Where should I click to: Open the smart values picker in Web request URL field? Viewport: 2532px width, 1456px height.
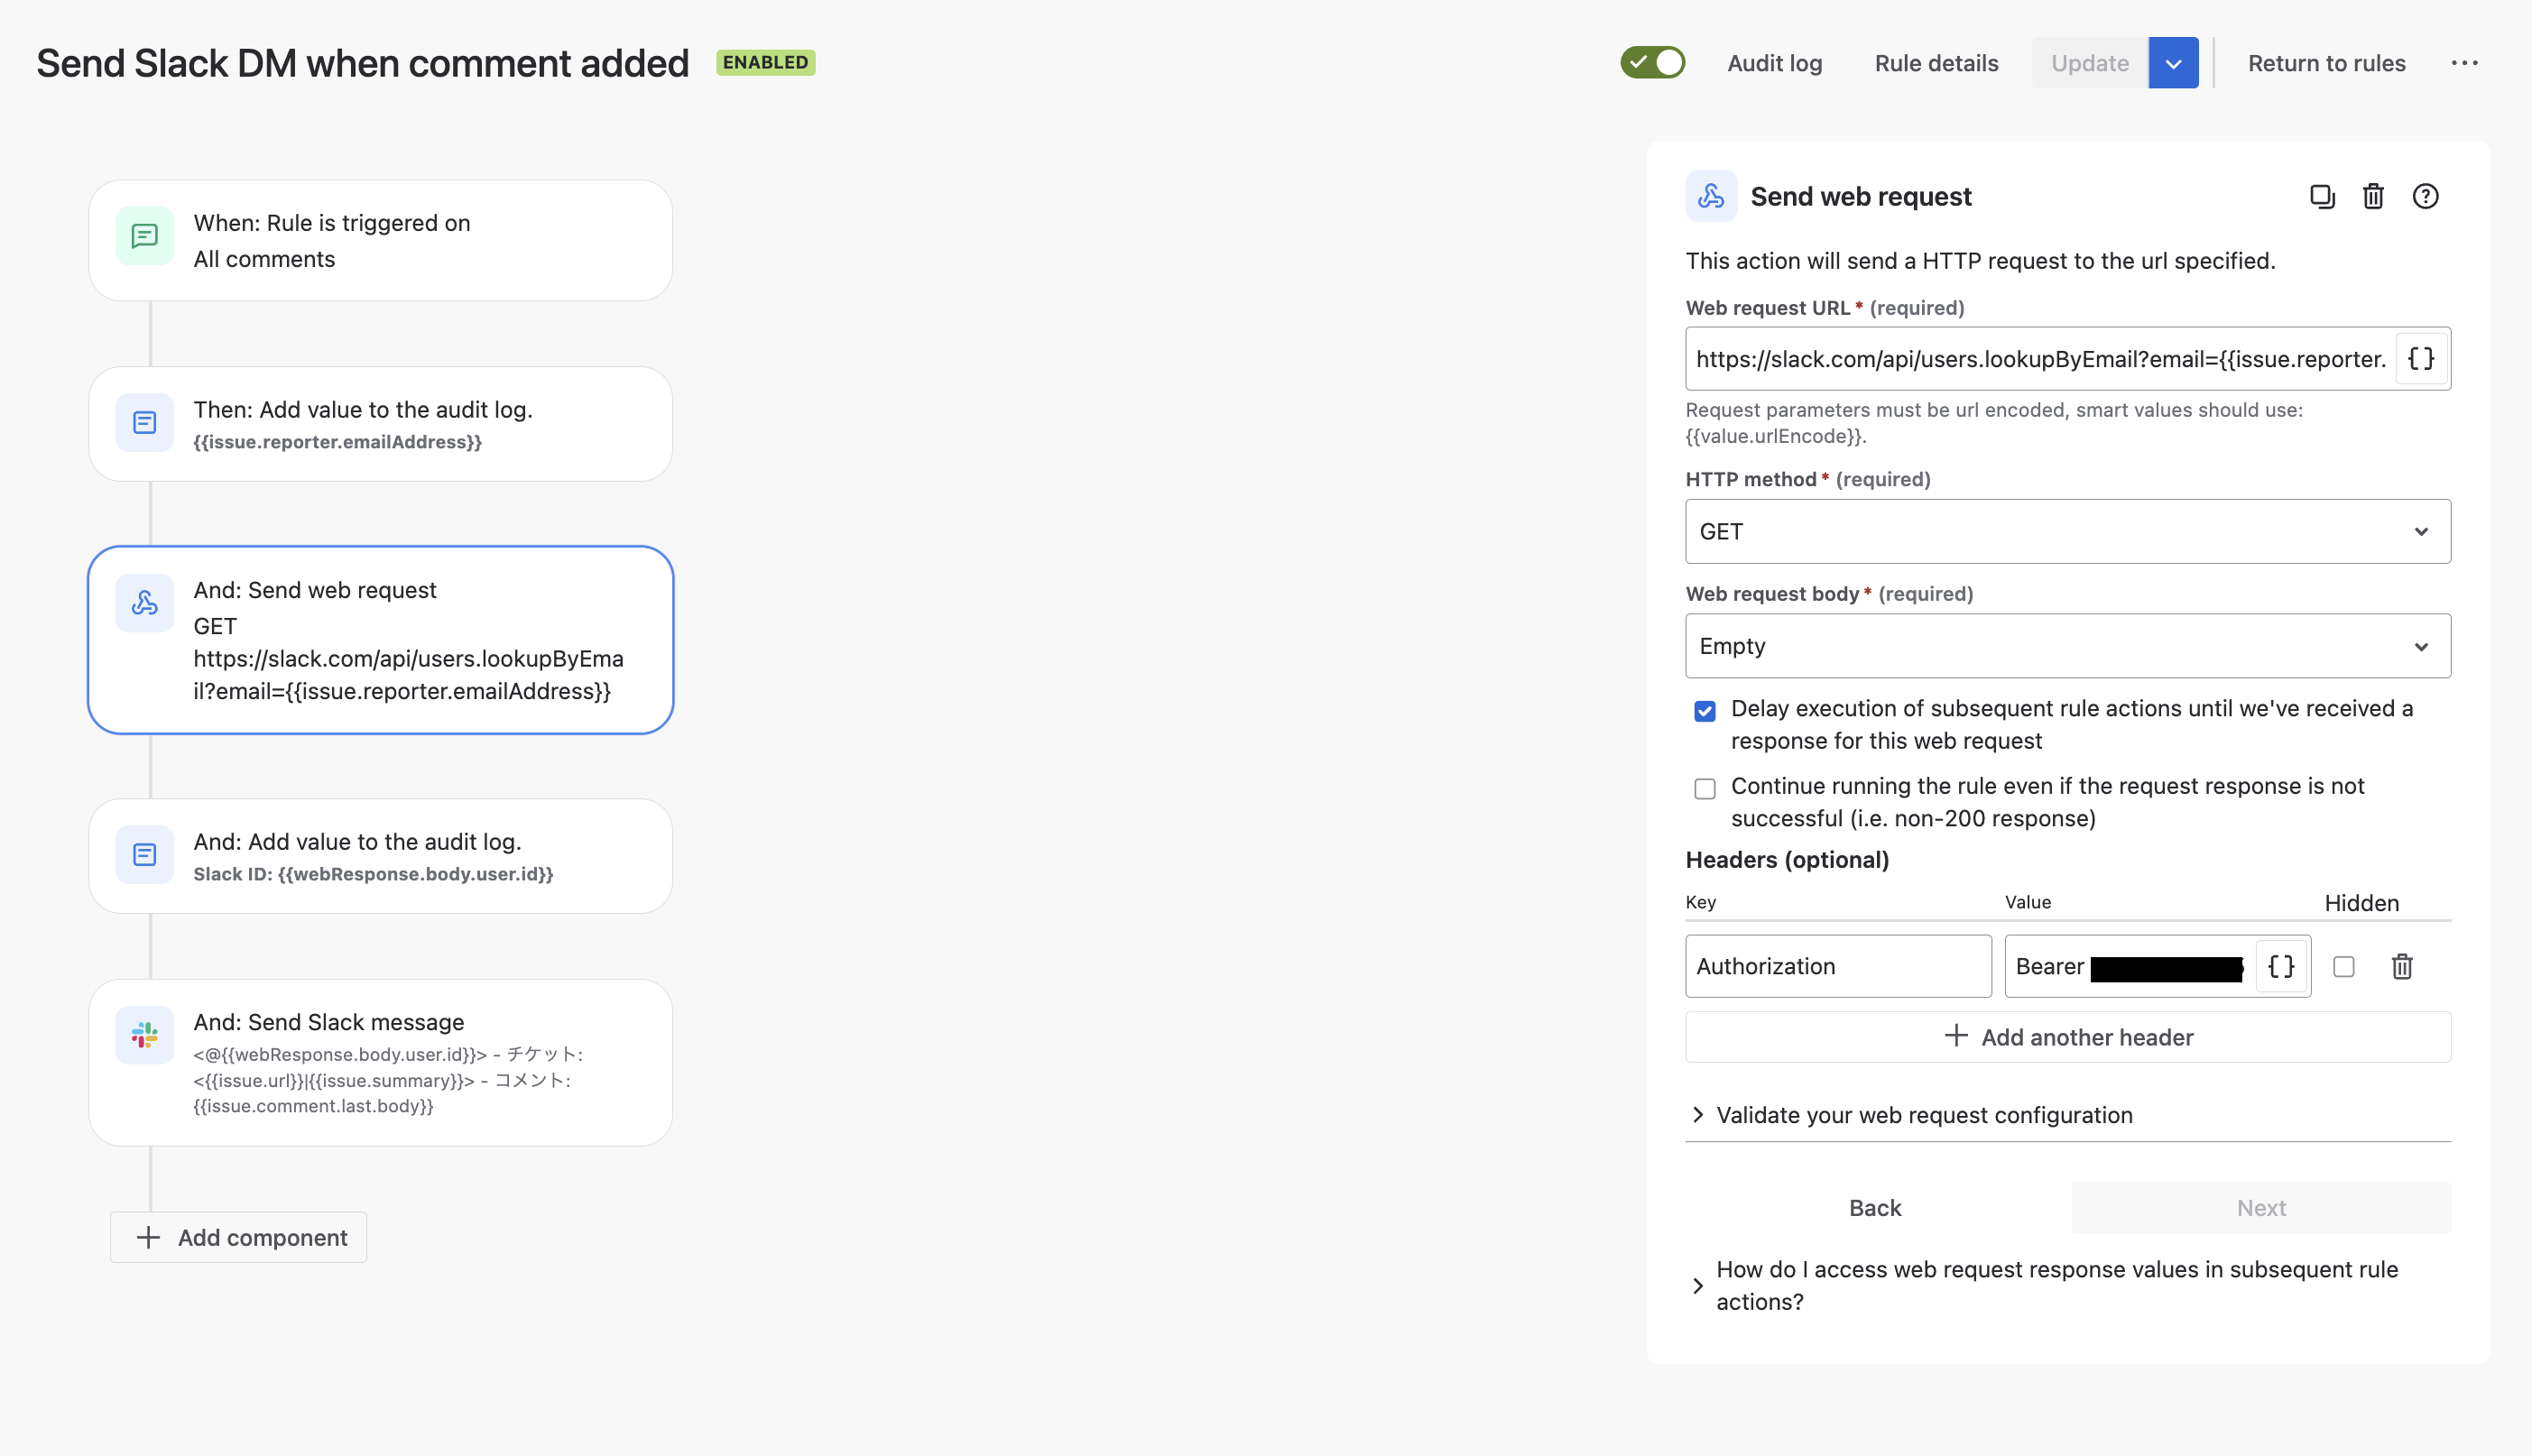(2420, 359)
